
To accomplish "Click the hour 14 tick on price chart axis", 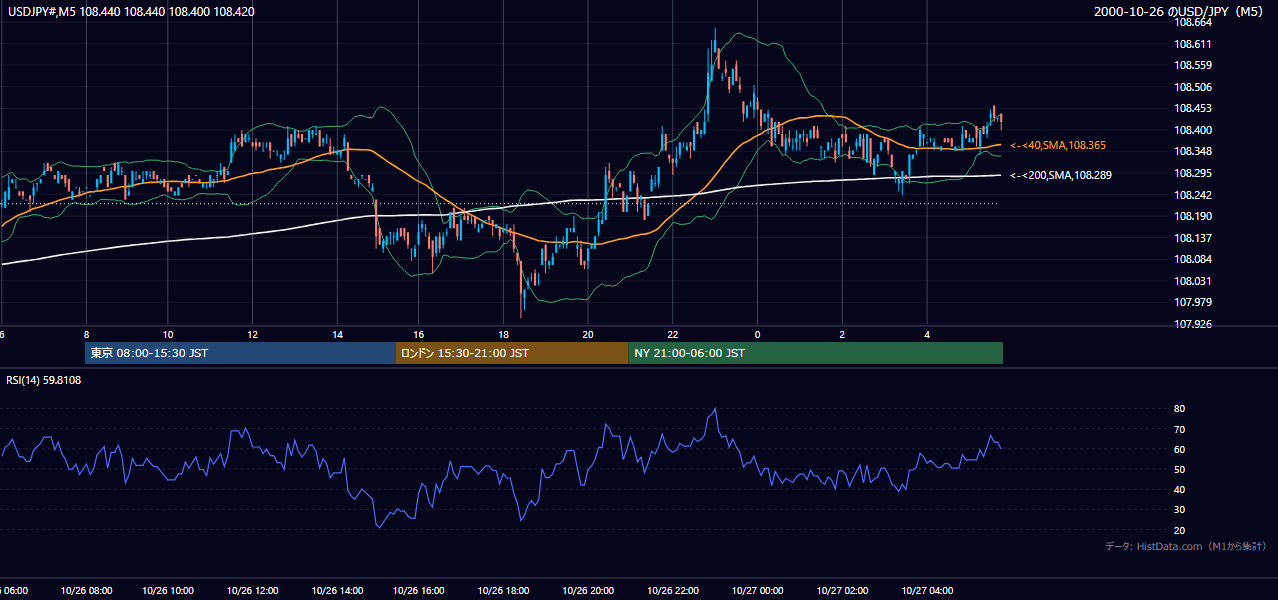I will (x=337, y=335).
